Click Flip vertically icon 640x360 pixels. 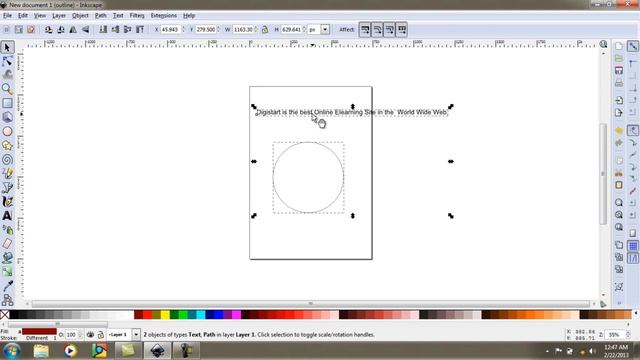[x=85, y=29]
